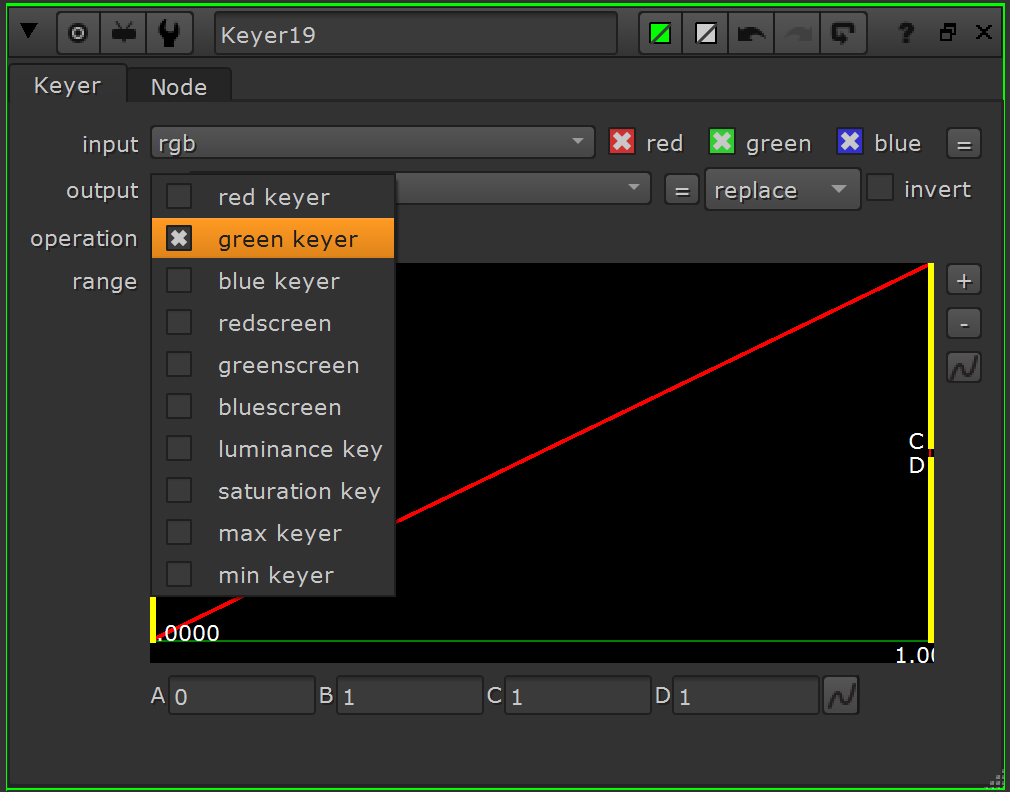Viewport: 1010px width, 792px height.
Task: Click the C handle marker on graph
Action: pos(917,441)
